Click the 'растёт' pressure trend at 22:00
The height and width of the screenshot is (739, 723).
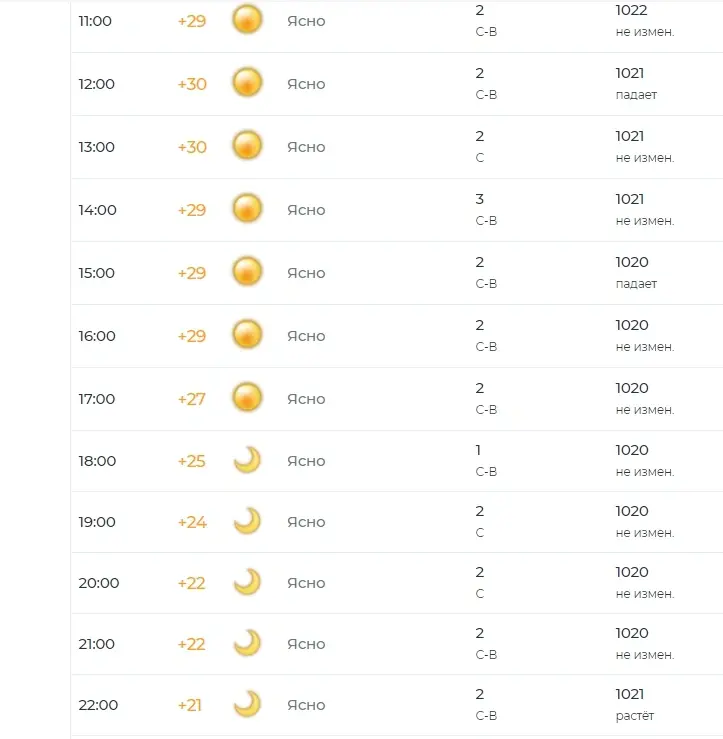coord(635,716)
